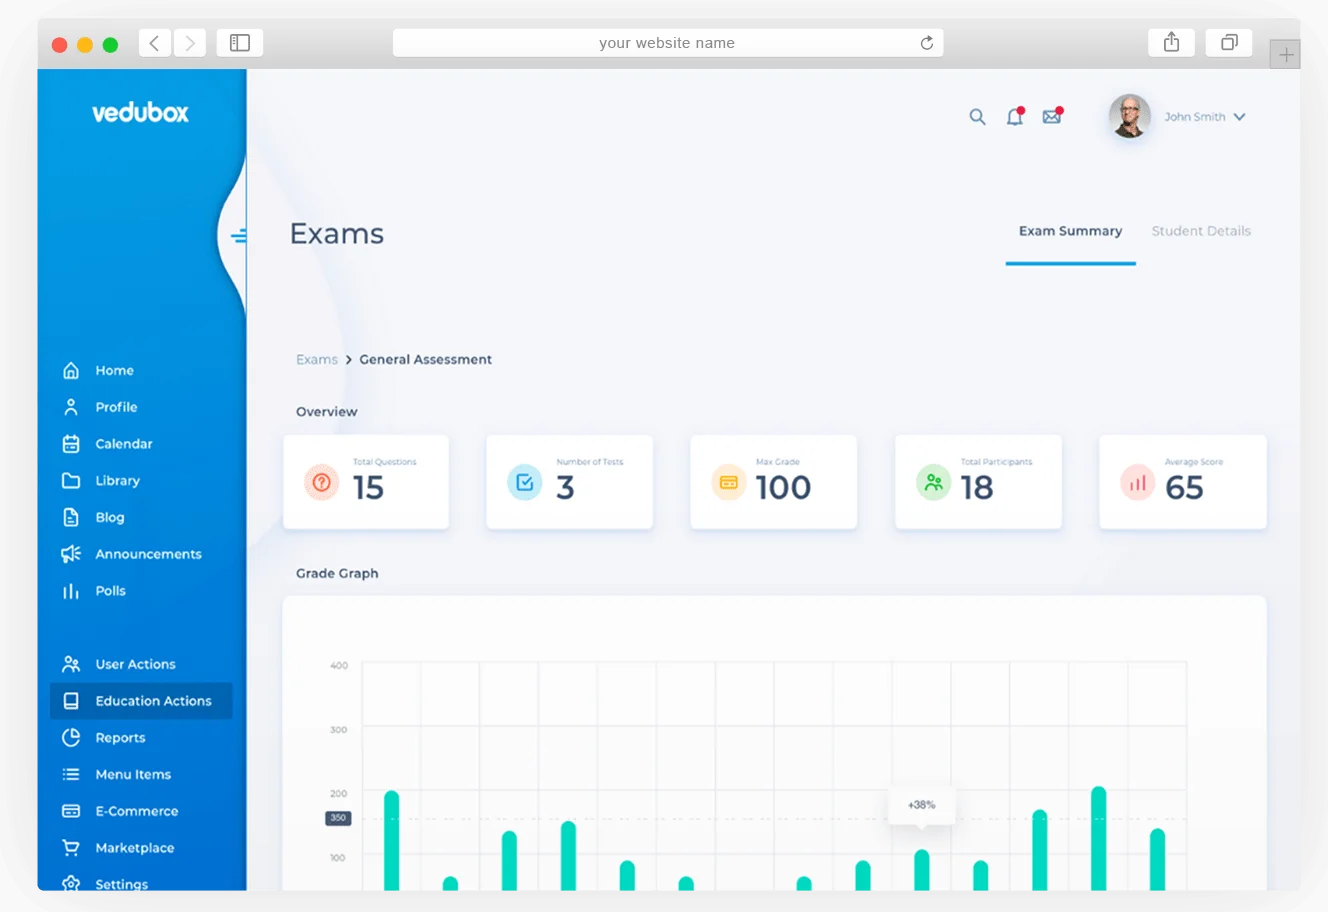Switch to the Student Details tab
This screenshot has width=1328, height=912.
(x=1200, y=231)
